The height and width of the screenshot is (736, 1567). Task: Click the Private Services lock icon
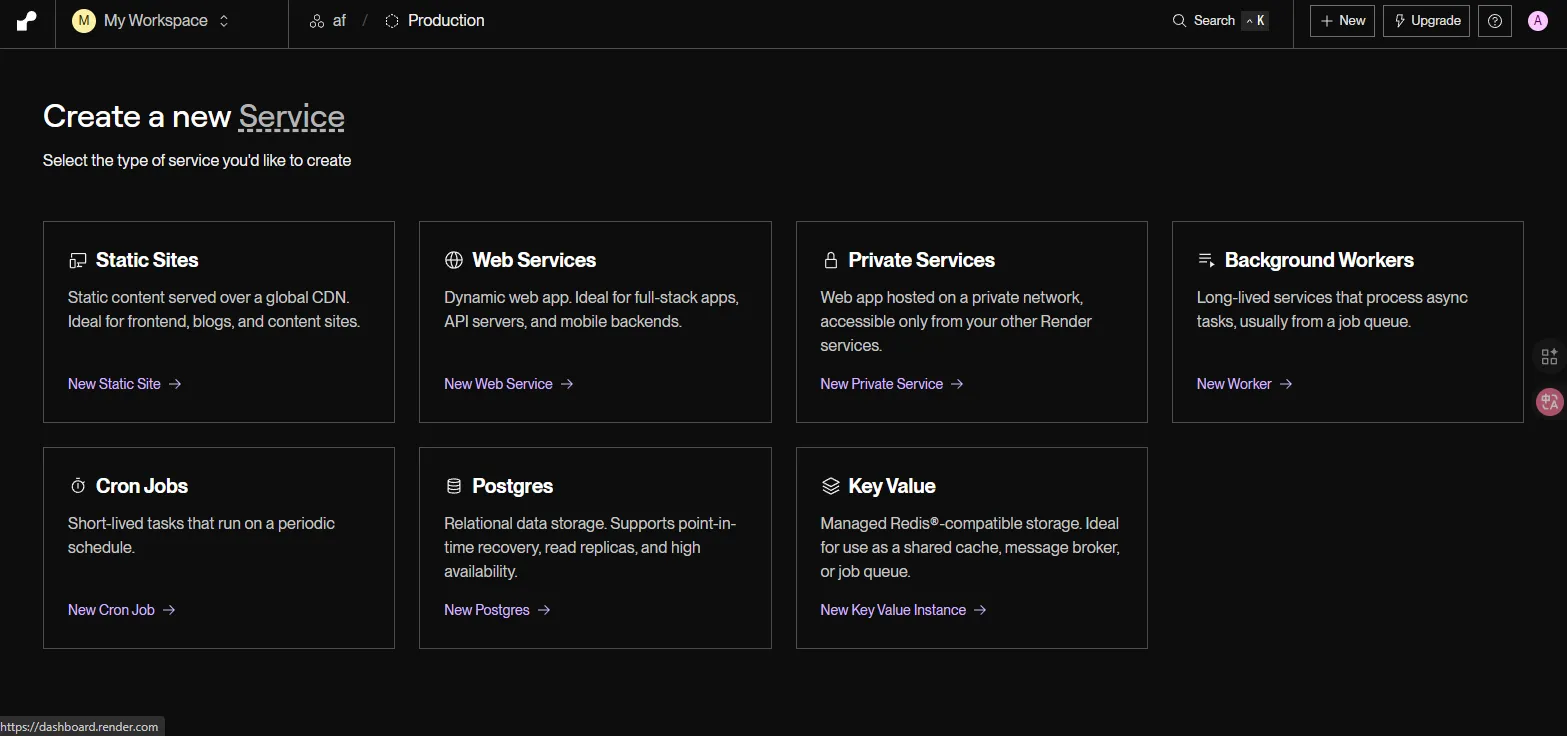tap(830, 261)
